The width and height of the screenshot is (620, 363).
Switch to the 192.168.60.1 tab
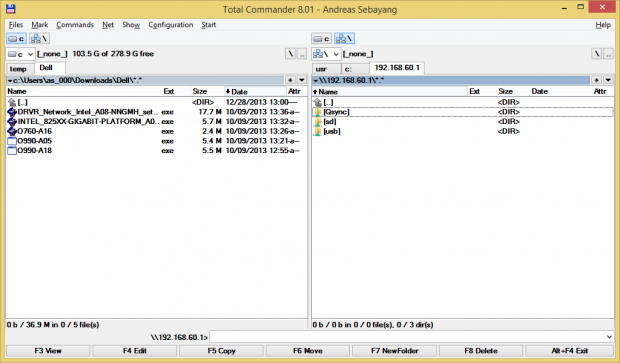(x=397, y=68)
